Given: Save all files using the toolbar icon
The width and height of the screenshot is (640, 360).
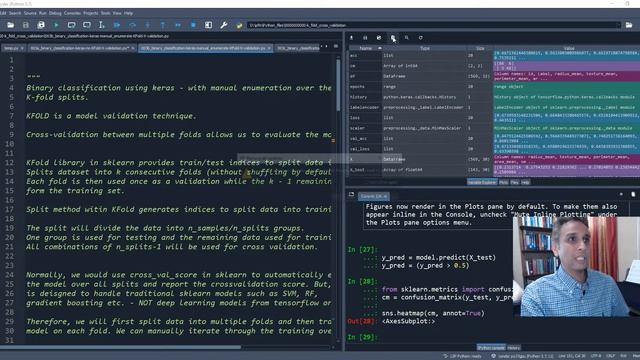Looking at the screenshot, I should pyautogui.click(x=41, y=25).
